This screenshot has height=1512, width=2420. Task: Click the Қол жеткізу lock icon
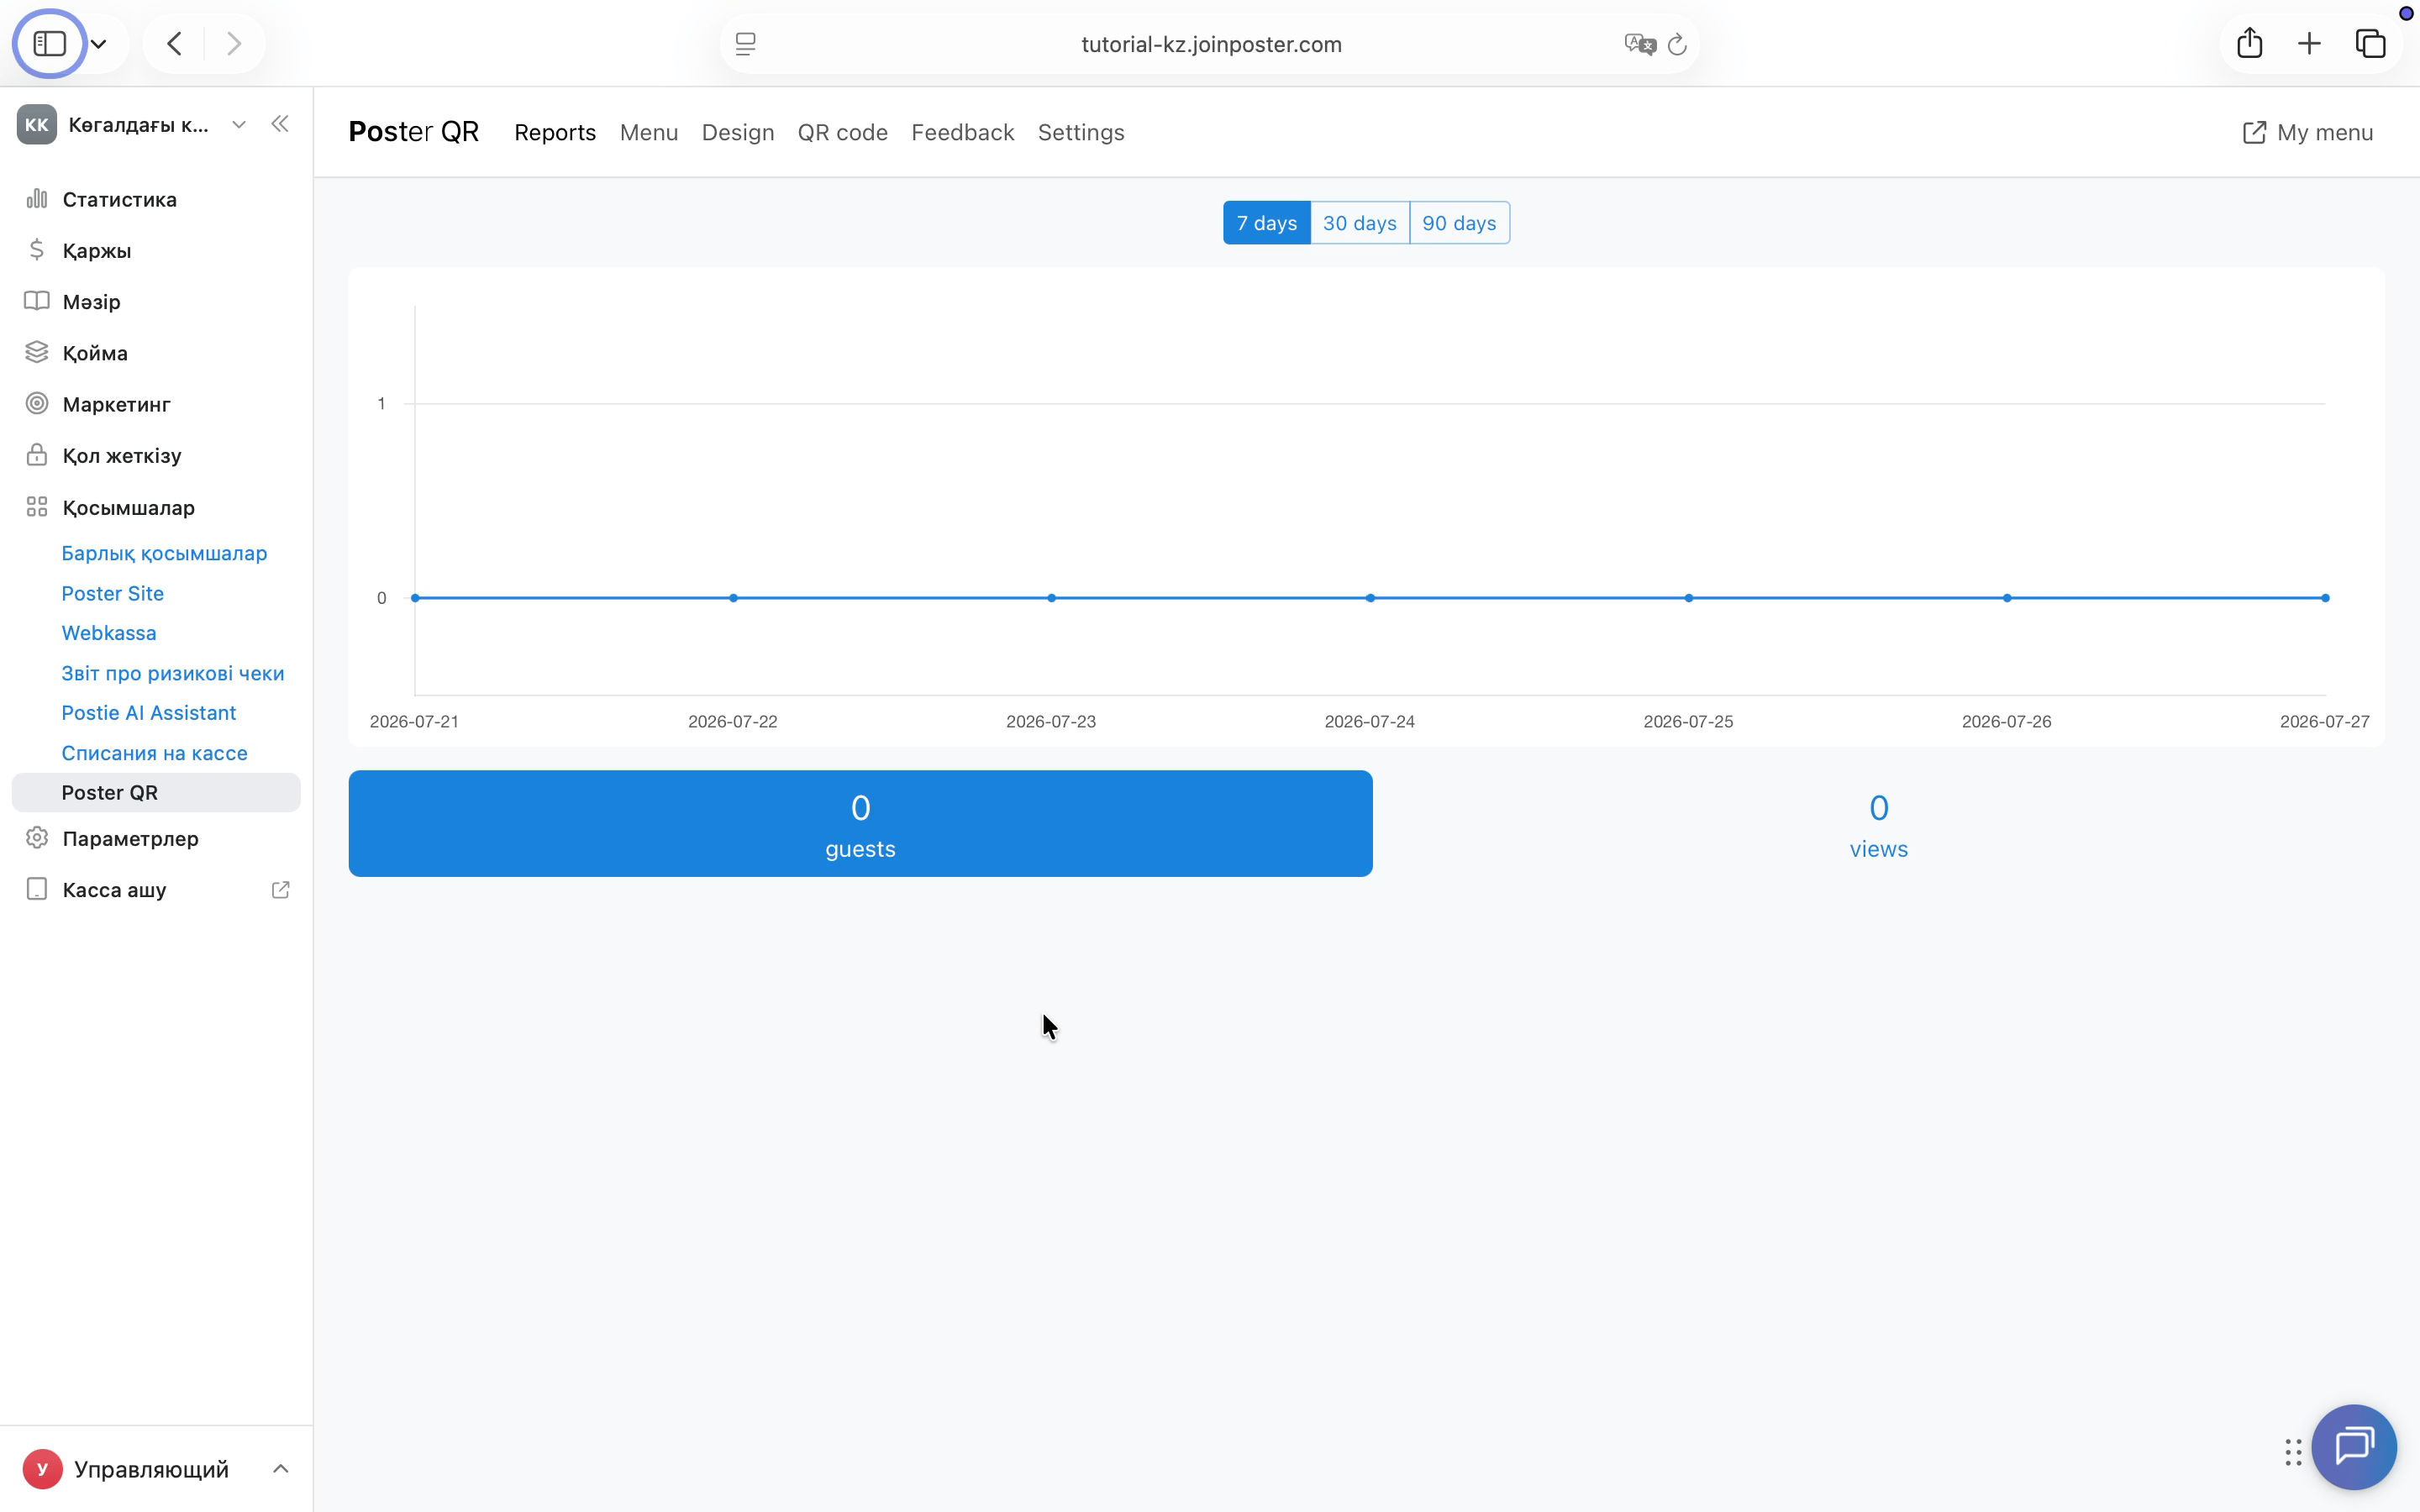(x=37, y=455)
